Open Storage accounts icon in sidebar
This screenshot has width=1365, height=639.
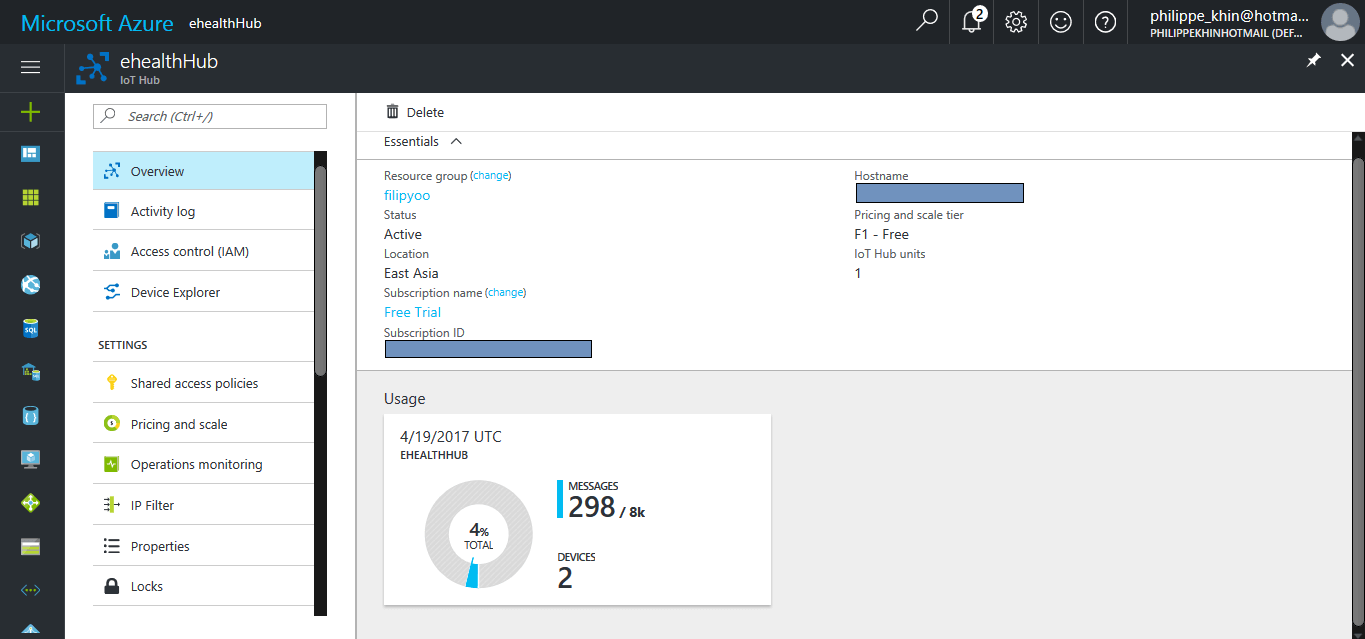(30, 547)
